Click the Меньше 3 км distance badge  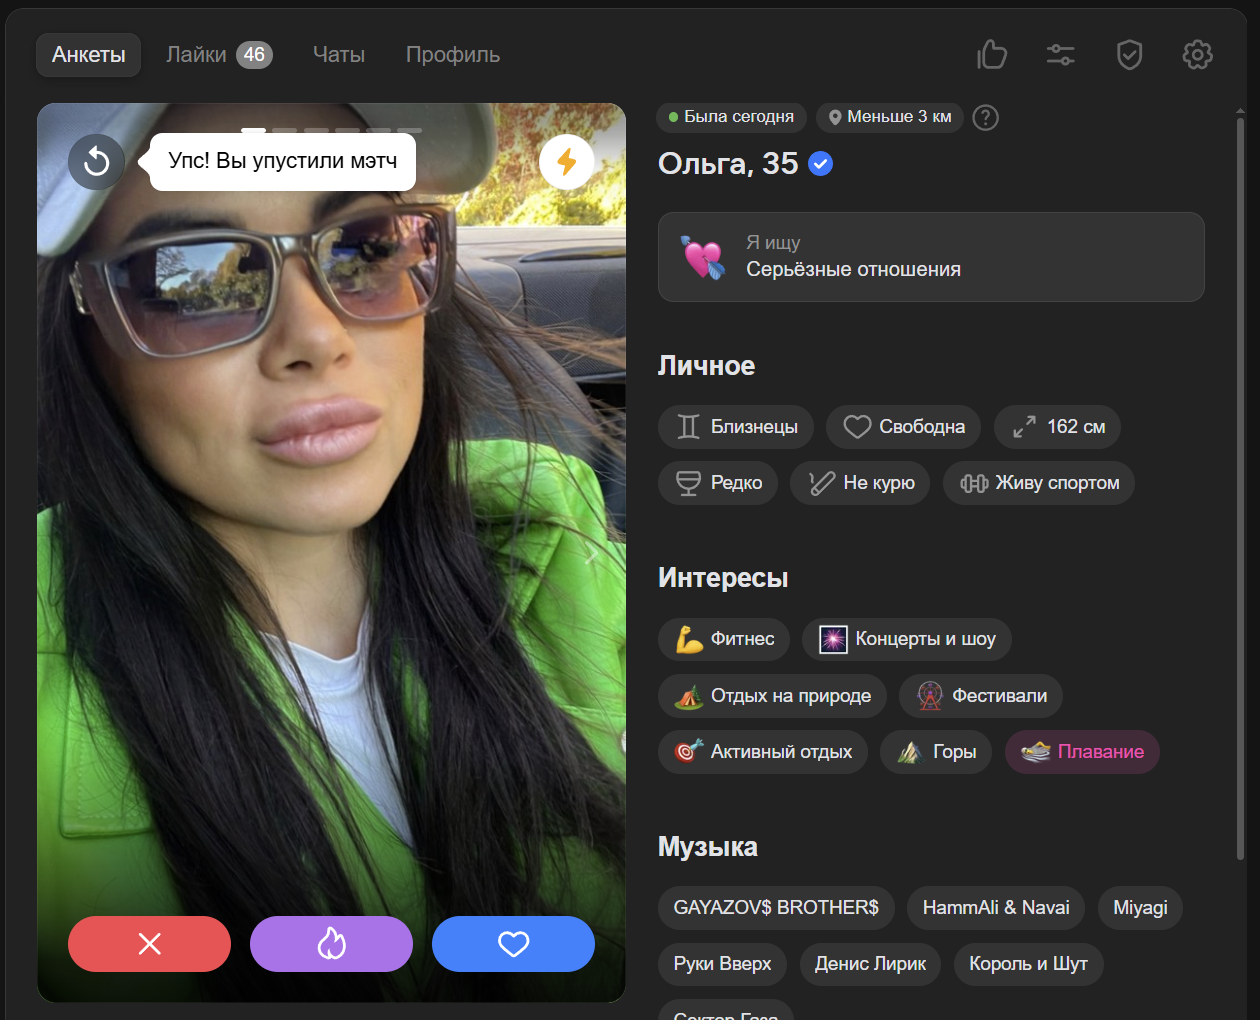890,117
